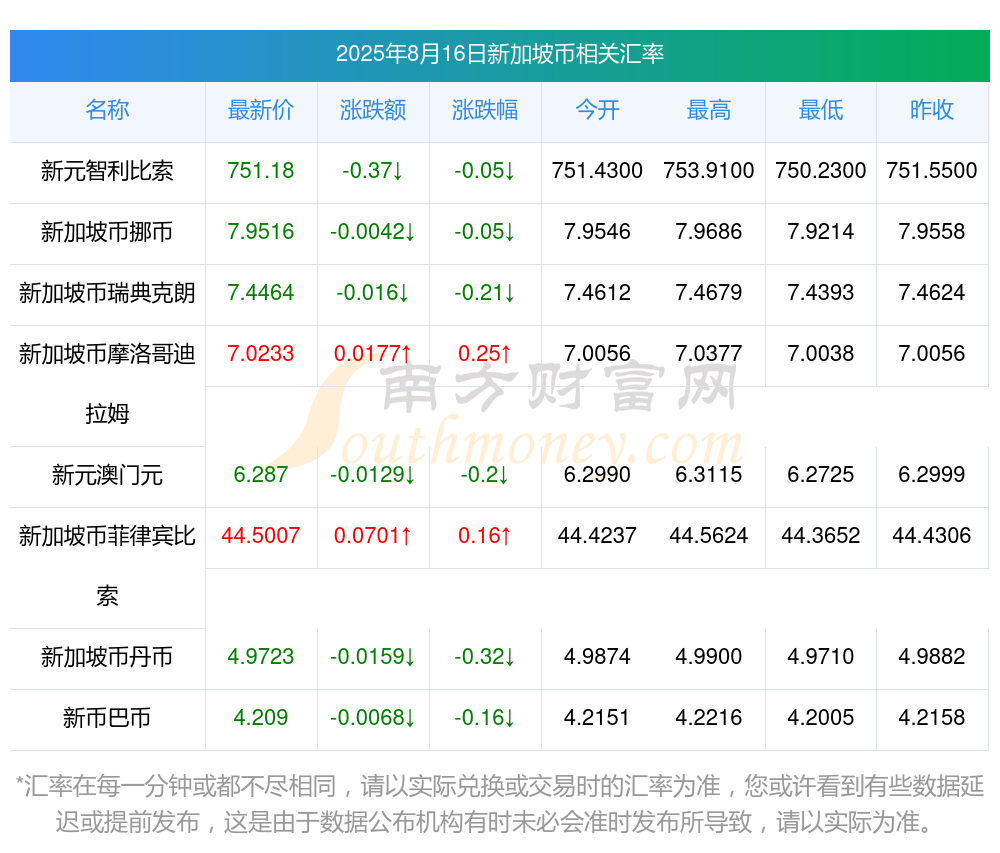Click latest price 4.209
This screenshot has height=853, width=1000.
[x=261, y=718]
